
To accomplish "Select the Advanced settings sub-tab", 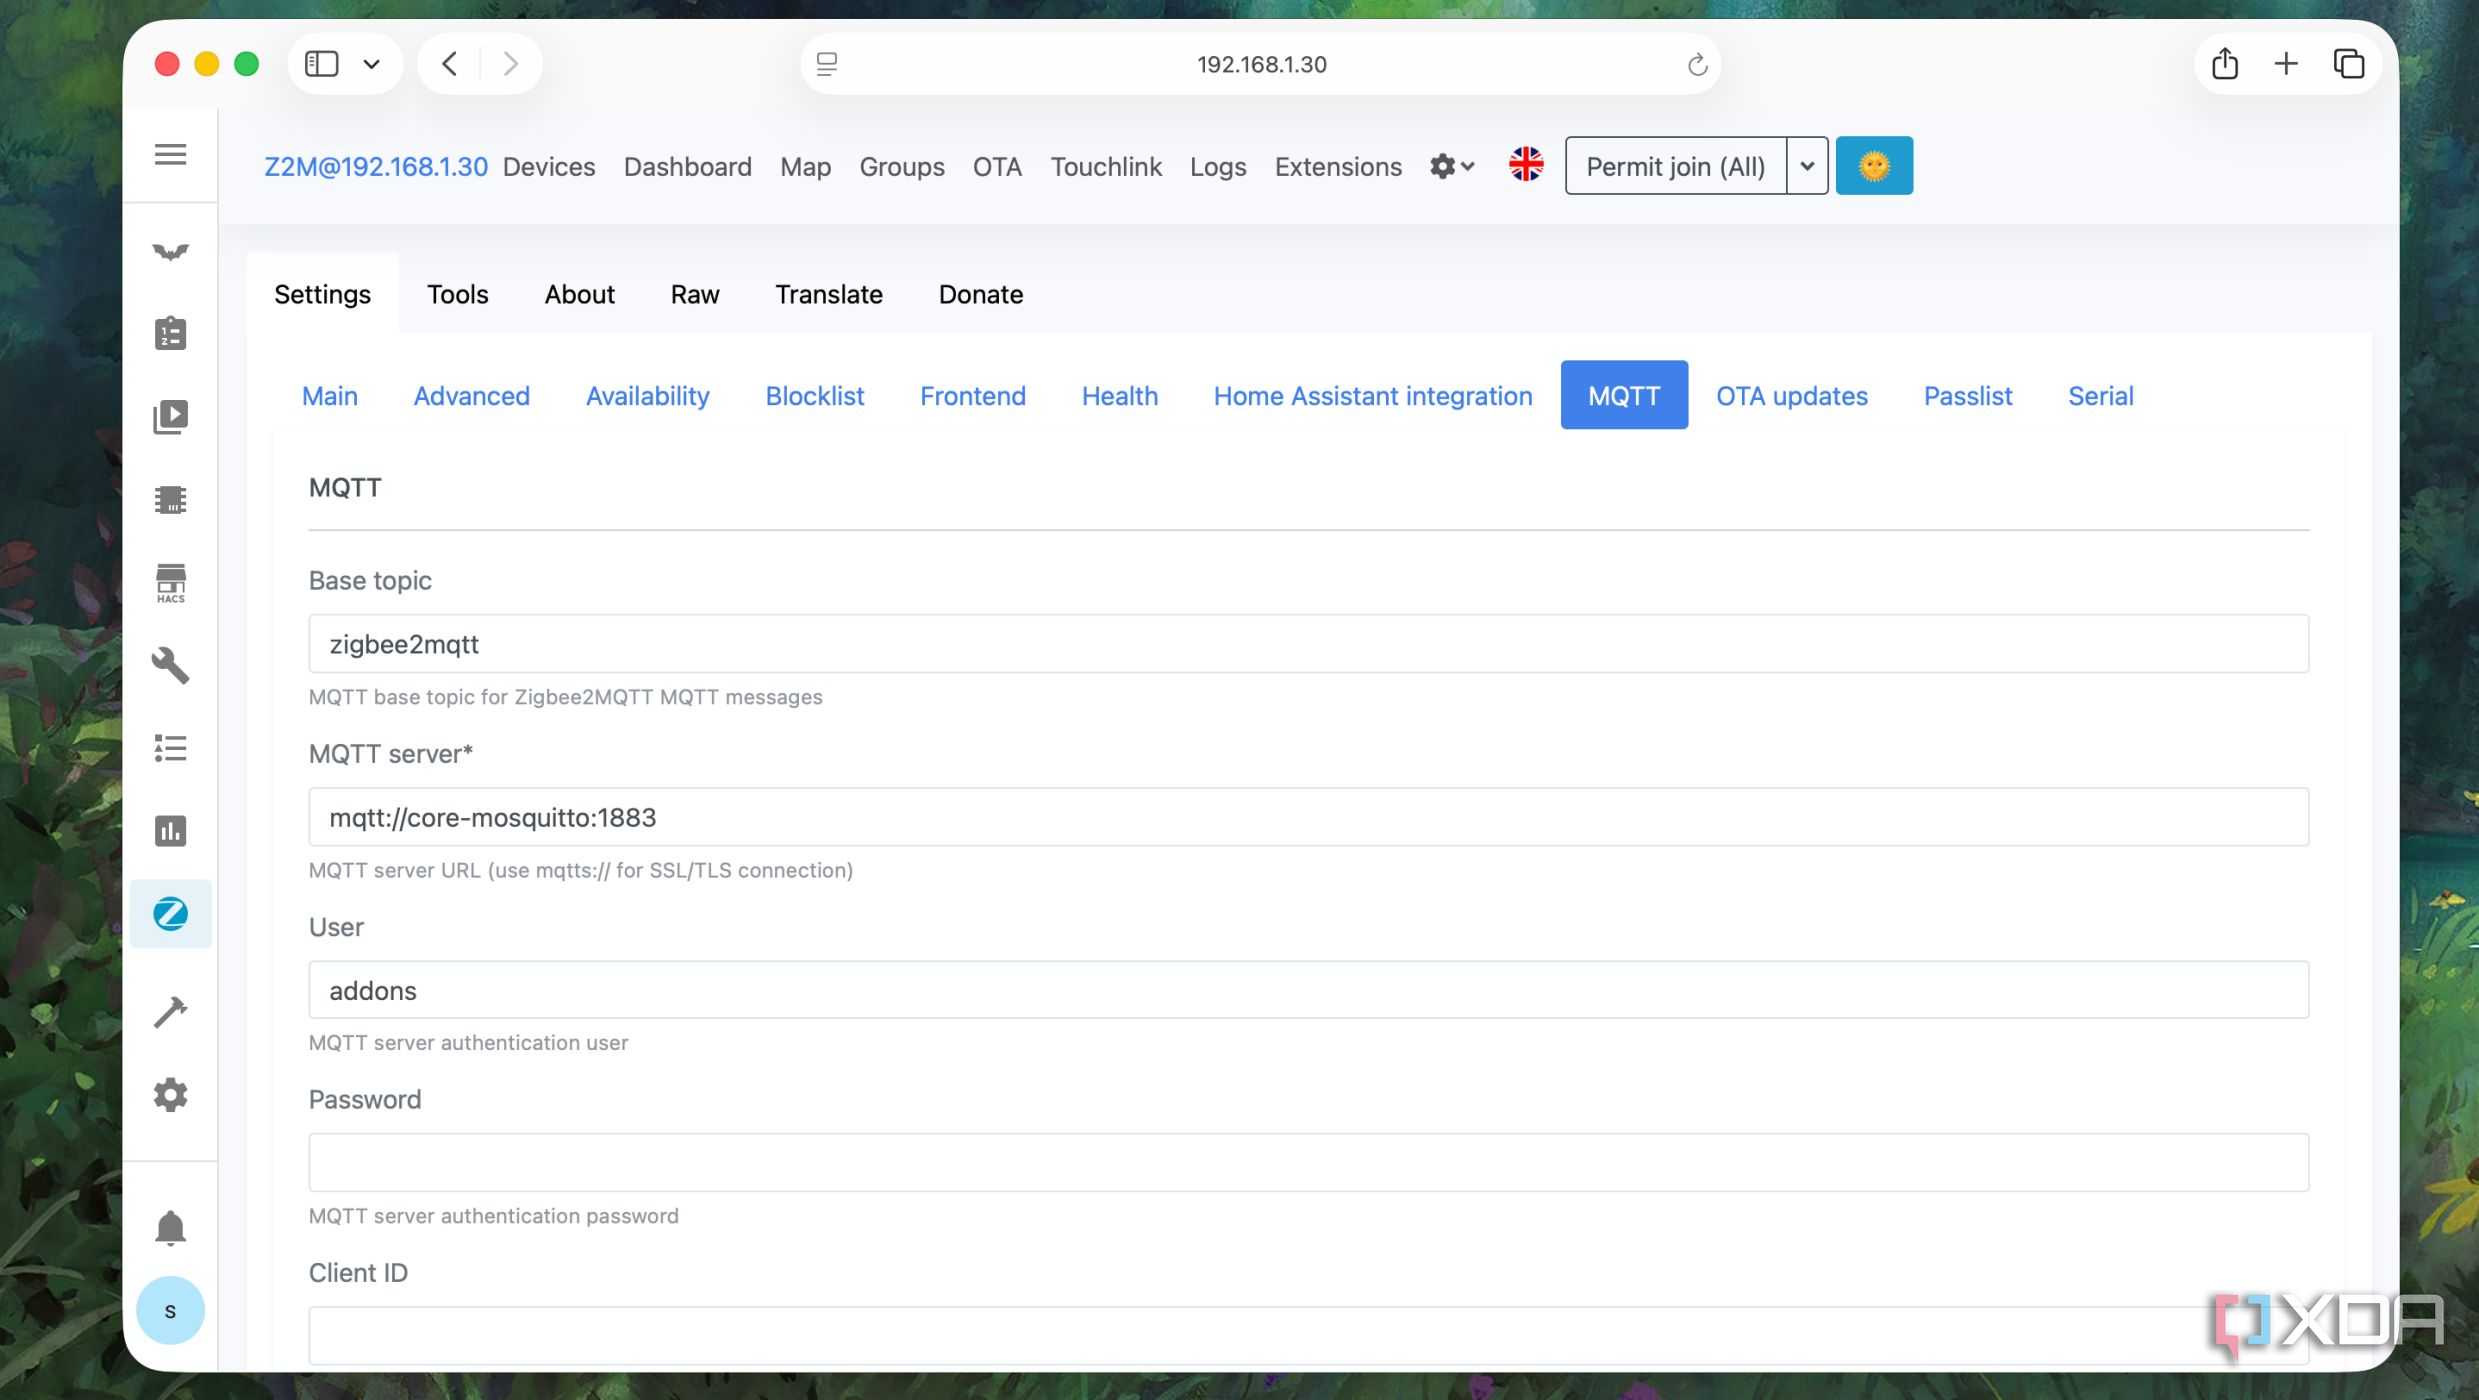I will click(471, 395).
